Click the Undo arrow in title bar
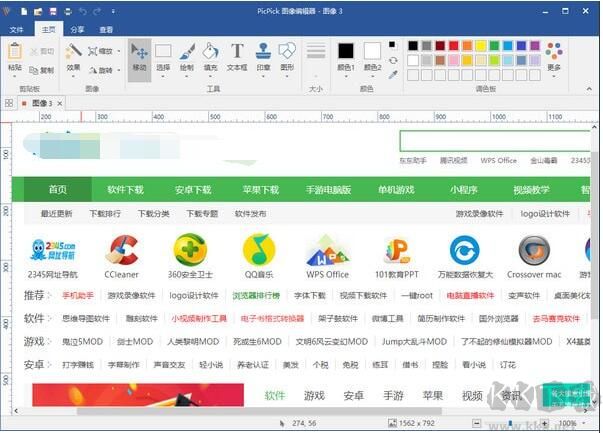The image size is (603, 433). pos(82,12)
